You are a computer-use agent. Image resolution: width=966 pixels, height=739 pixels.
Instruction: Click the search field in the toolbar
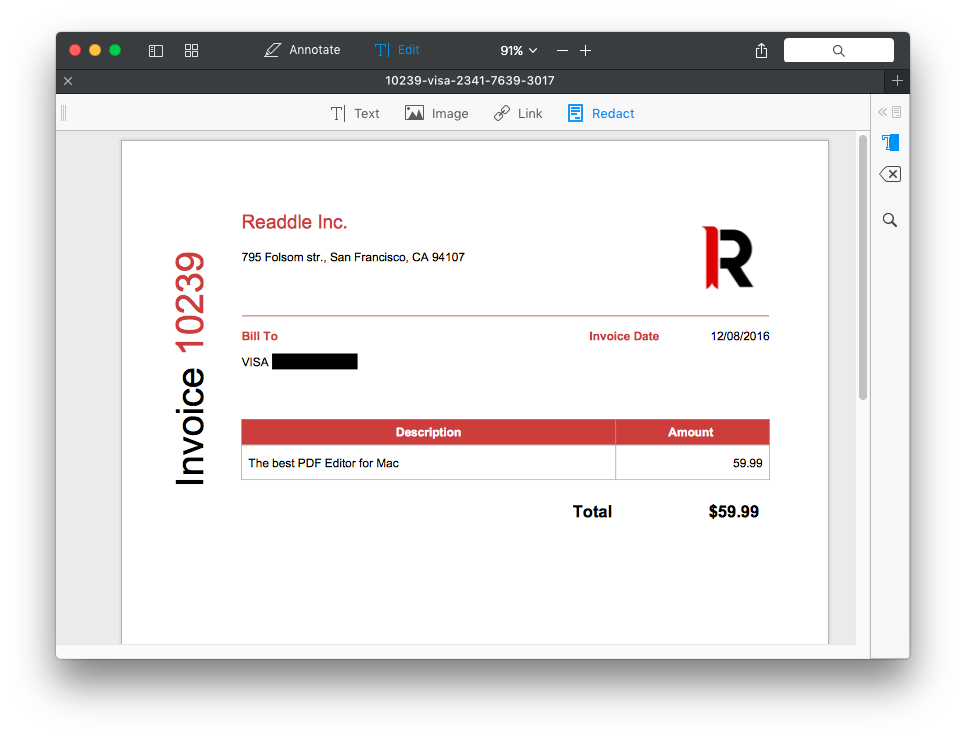838,50
